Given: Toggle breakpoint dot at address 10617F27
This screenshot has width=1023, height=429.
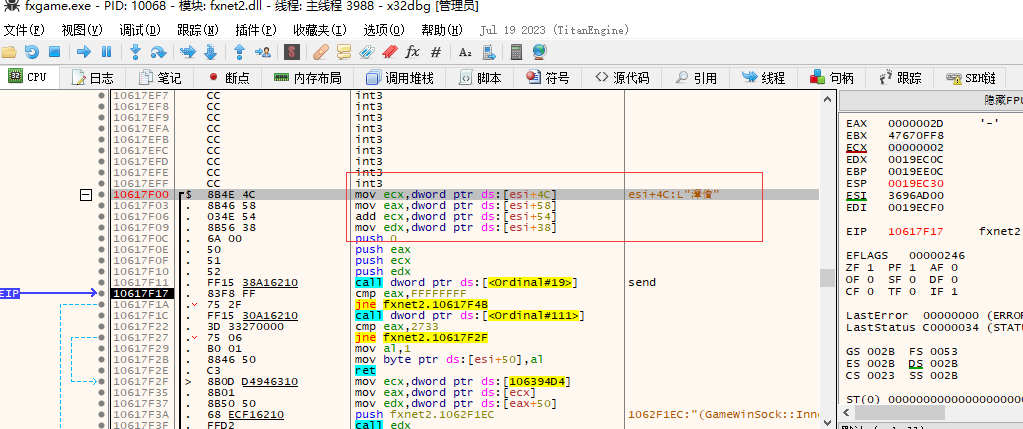Looking at the screenshot, I should [101, 338].
